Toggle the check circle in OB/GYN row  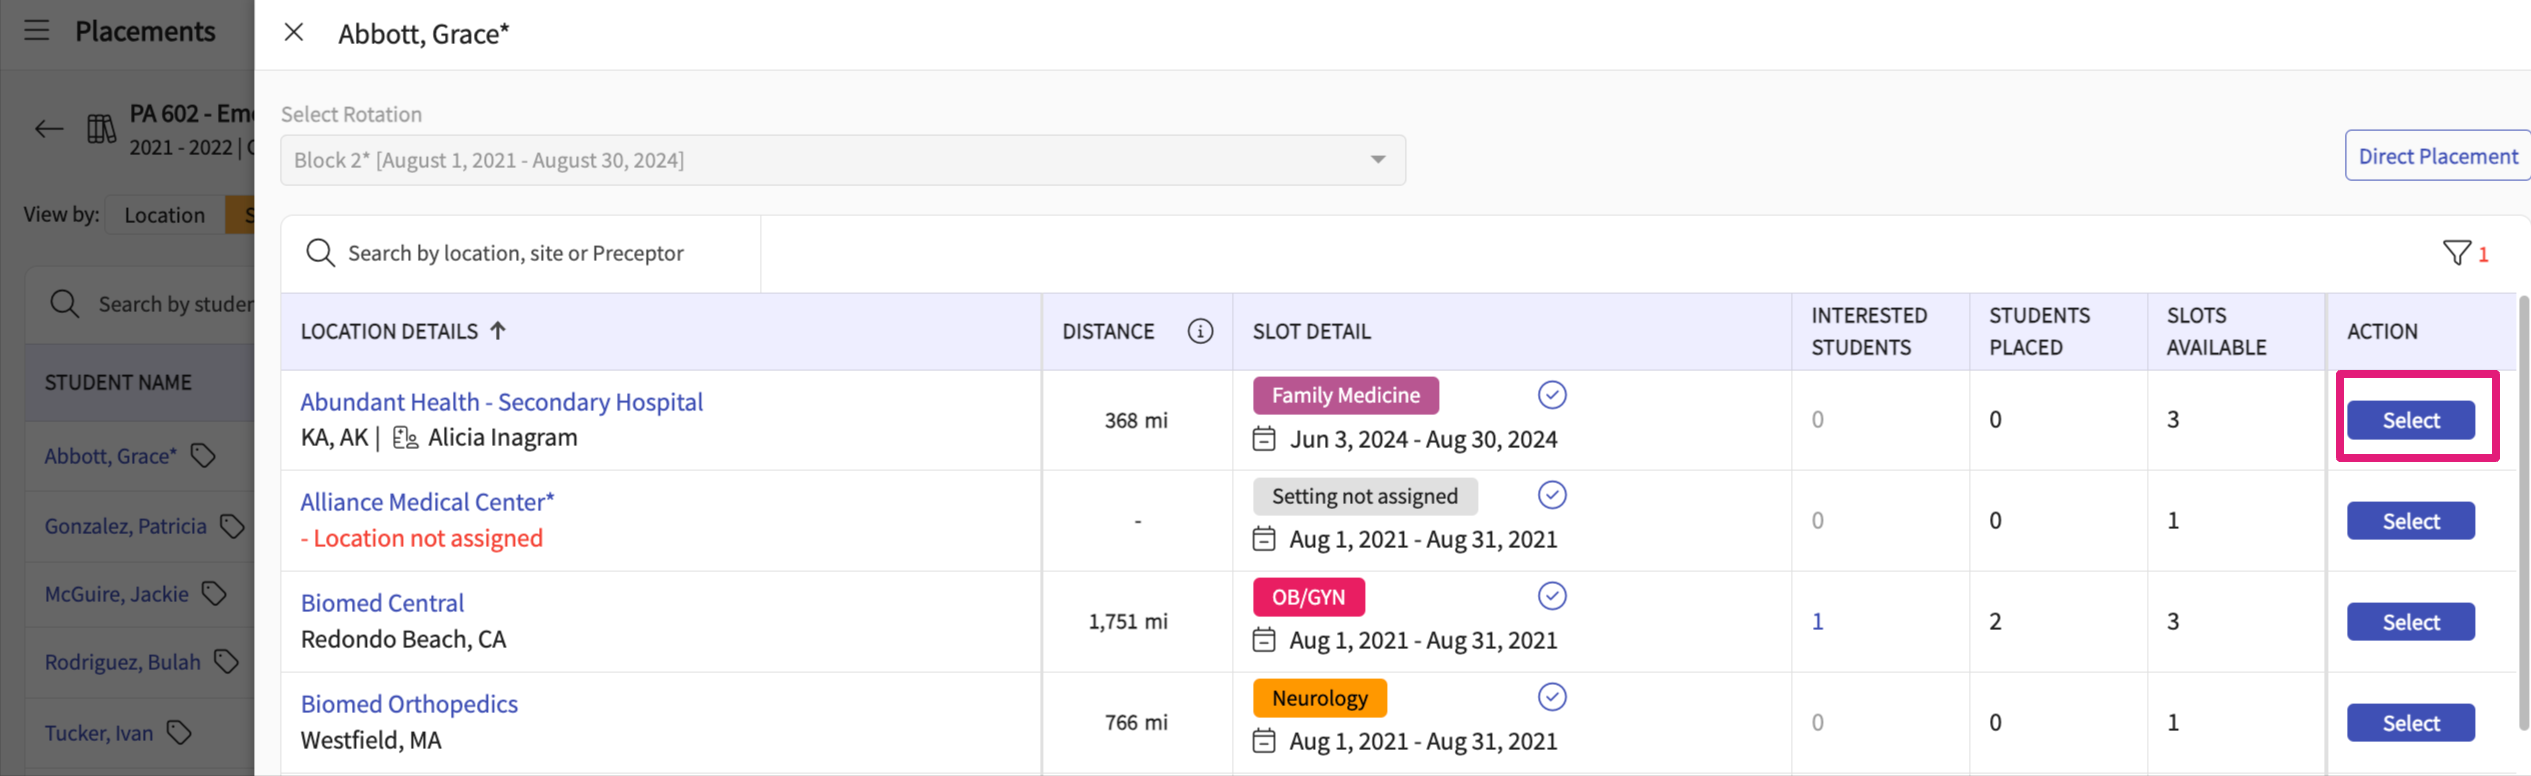pyautogui.click(x=1551, y=596)
